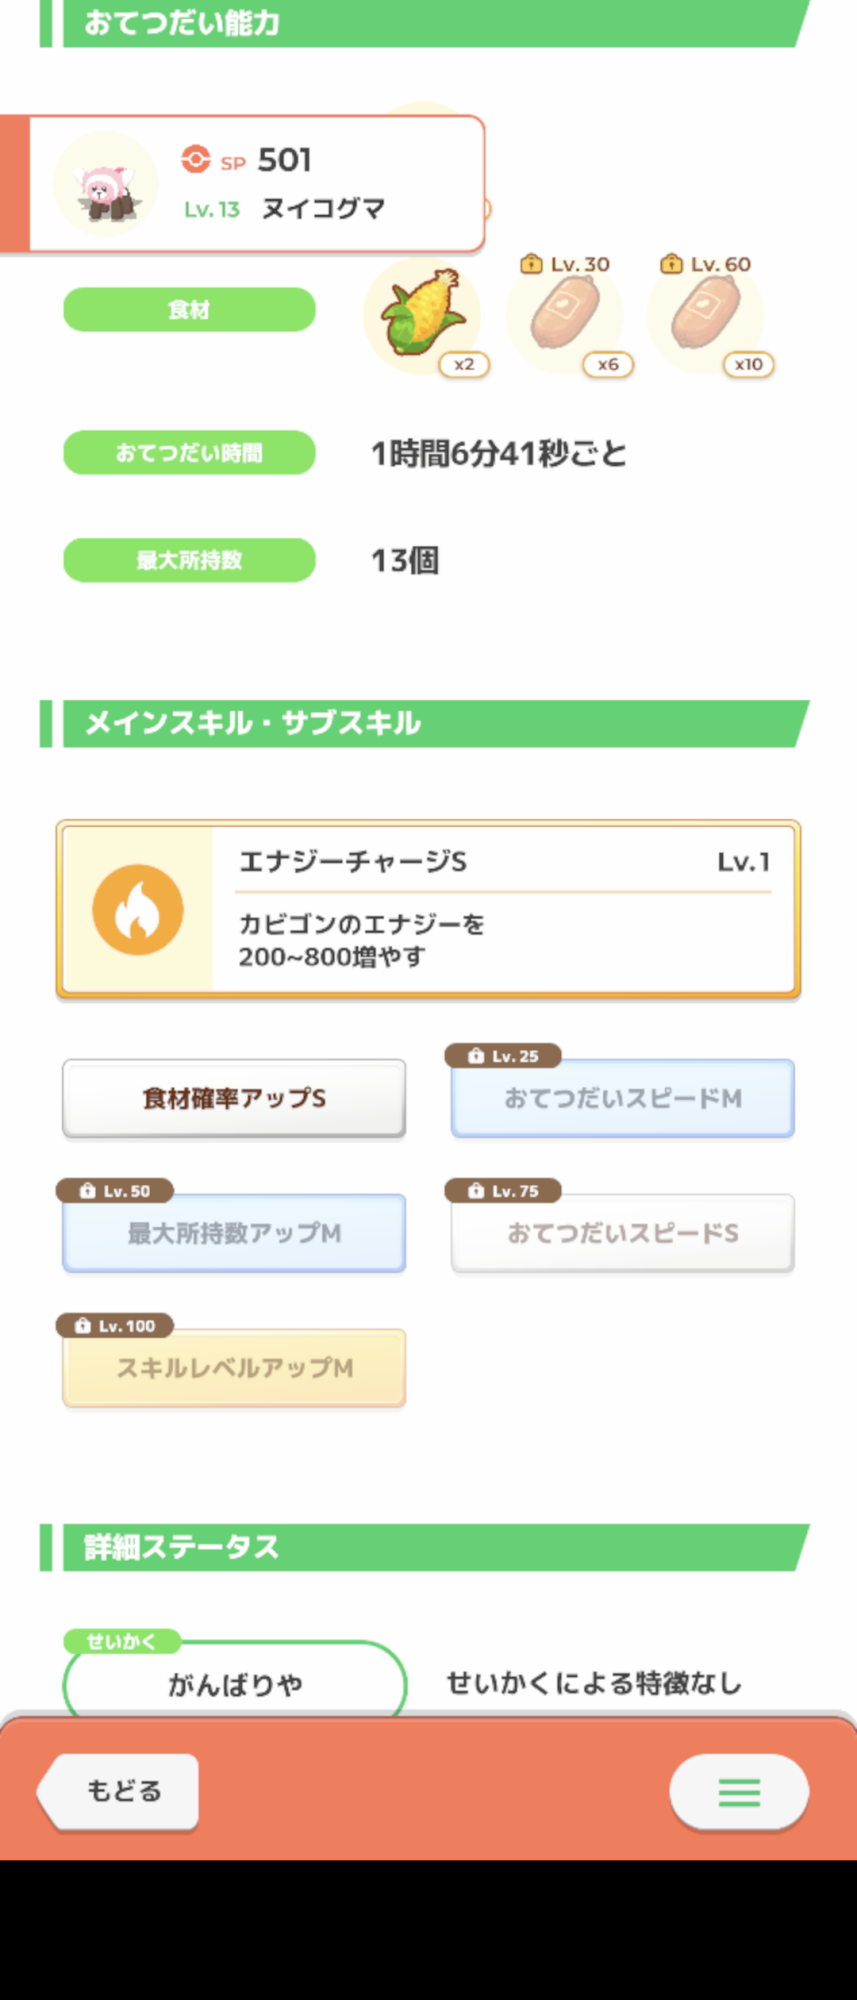Tap the がんばりや nature box
The width and height of the screenshot is (857, 2000).
(234, 1684)
